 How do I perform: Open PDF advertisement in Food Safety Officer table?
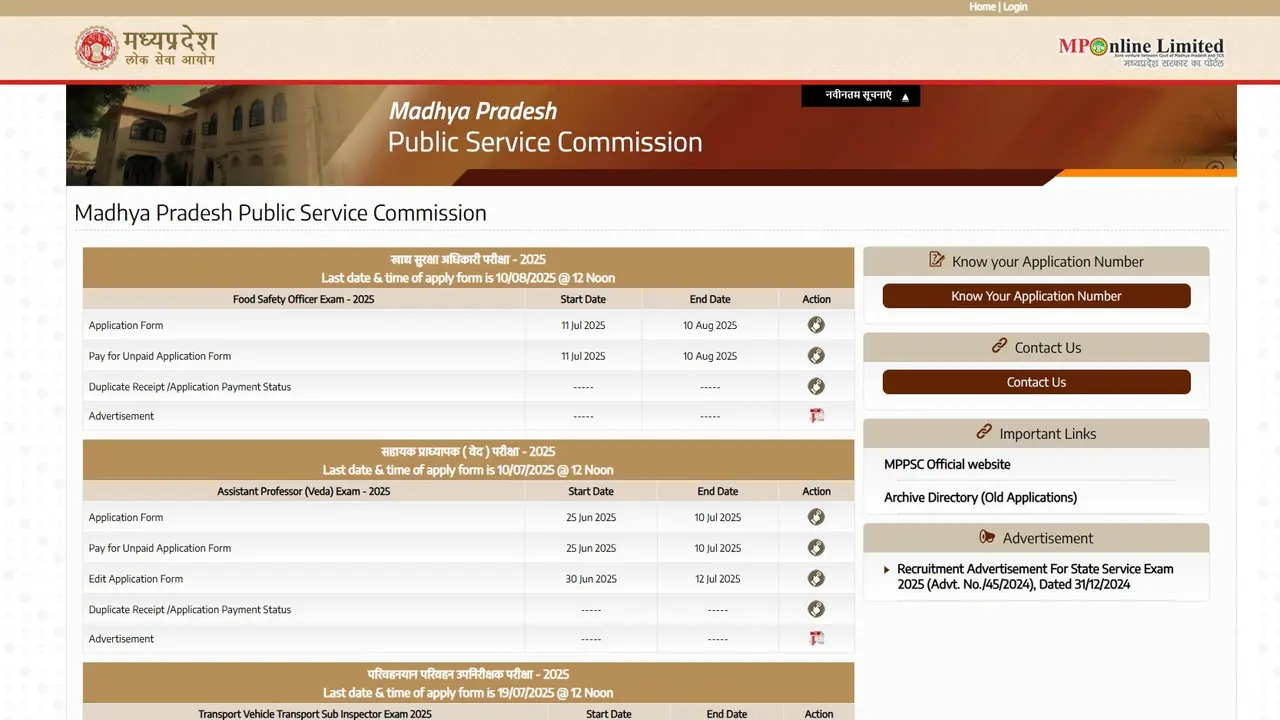[816, 415]
